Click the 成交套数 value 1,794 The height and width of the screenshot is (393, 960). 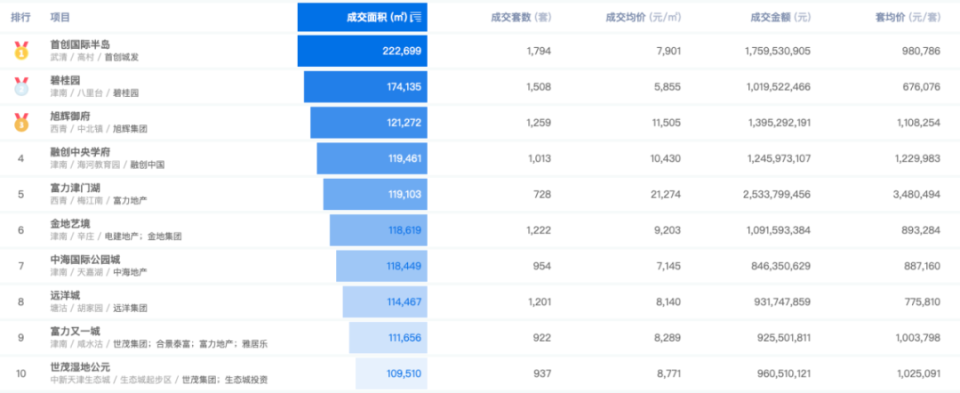tap(539, 51)
